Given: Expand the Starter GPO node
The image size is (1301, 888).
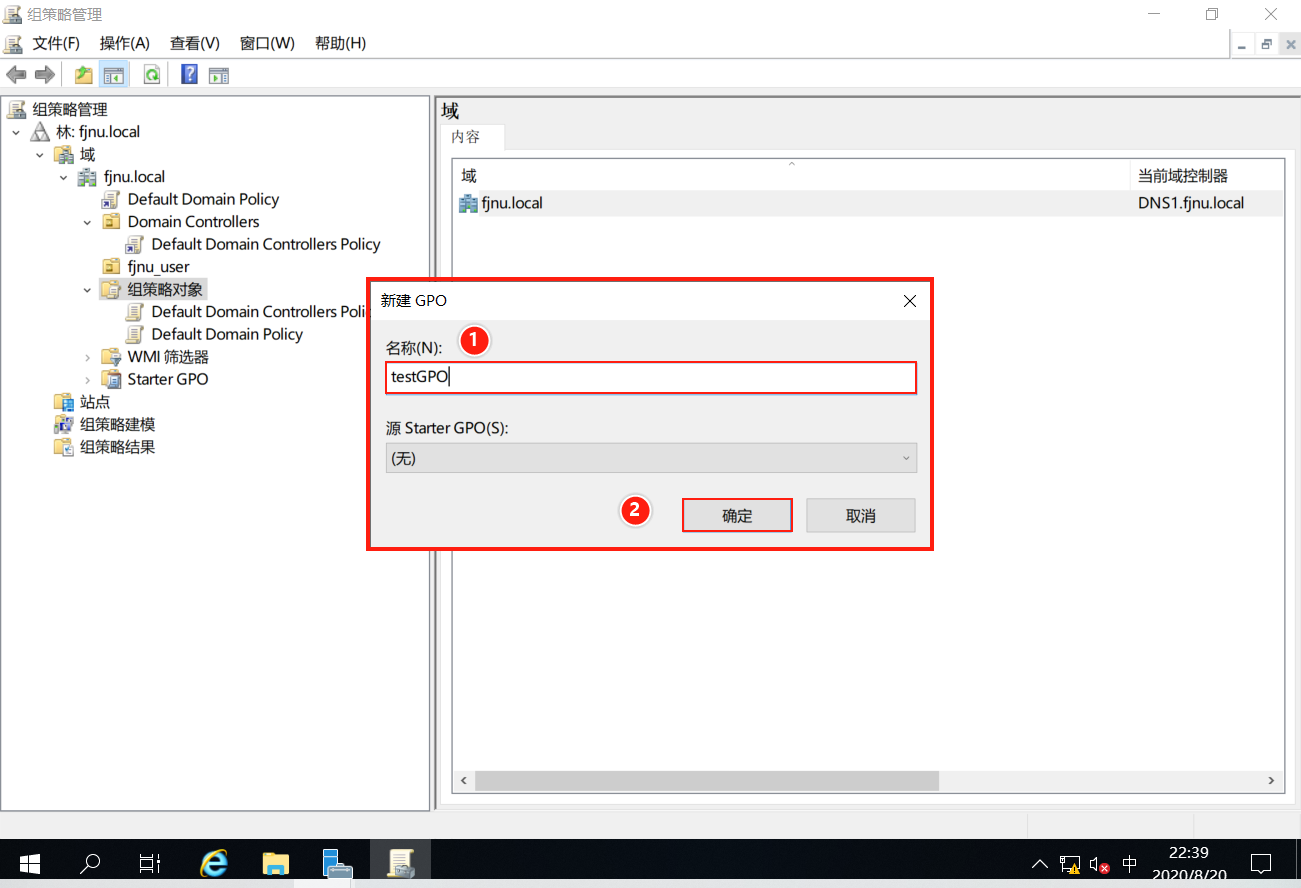Looking at the screenshot, I should pyautogui.click(x=88, y=379).
